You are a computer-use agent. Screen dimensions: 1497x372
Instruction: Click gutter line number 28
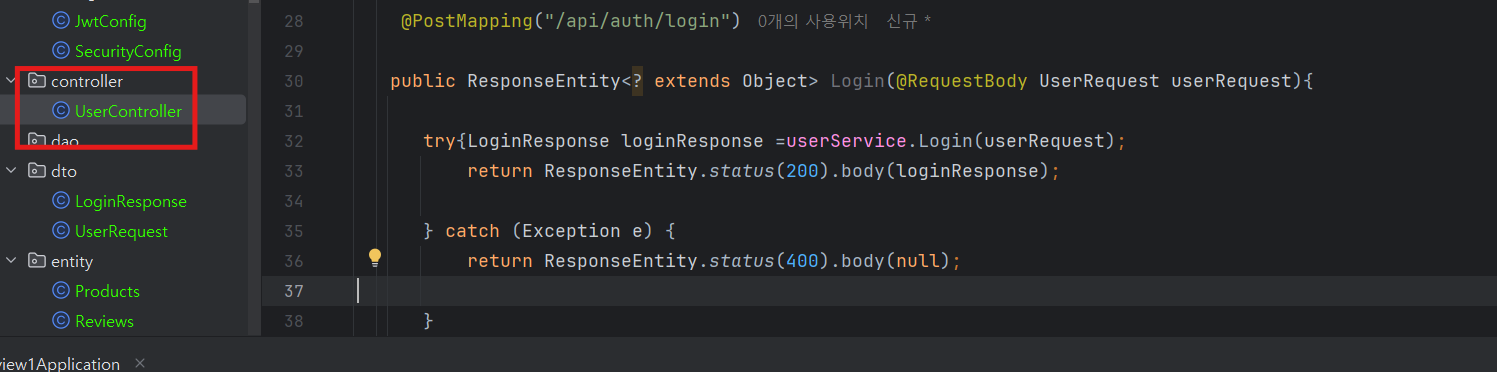pos(293,21)
